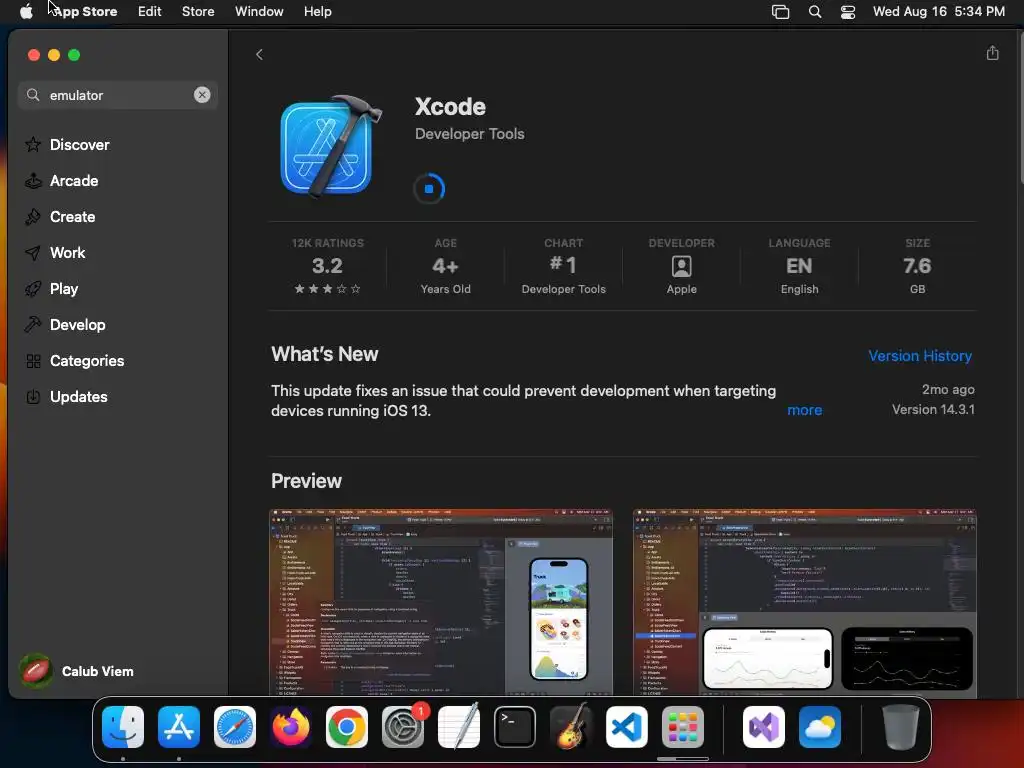Click the 4+ Years Old age rating
This screenshot has width=1024, height=768.
[x=445, y=266]
